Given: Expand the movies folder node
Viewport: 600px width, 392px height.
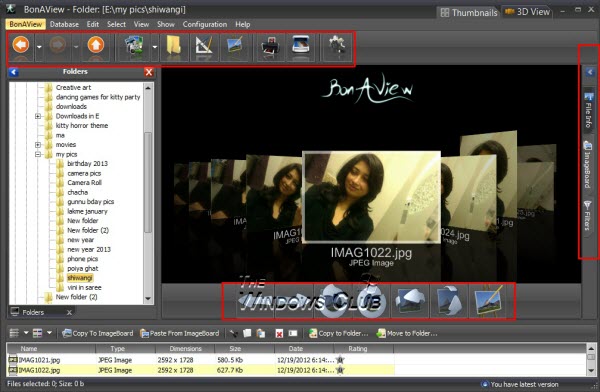Looking at the screenshot, I should click(38, 145).
